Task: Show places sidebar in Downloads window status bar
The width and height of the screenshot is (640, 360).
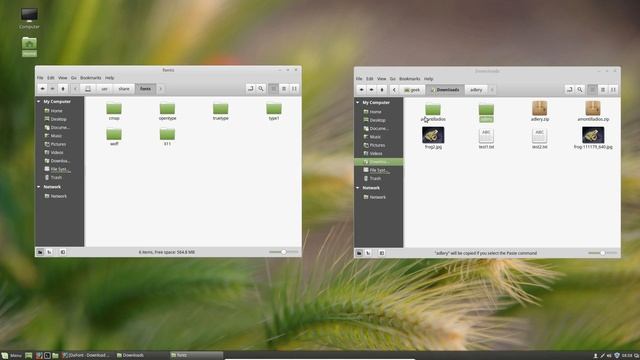Action: (x=359, y=253)
